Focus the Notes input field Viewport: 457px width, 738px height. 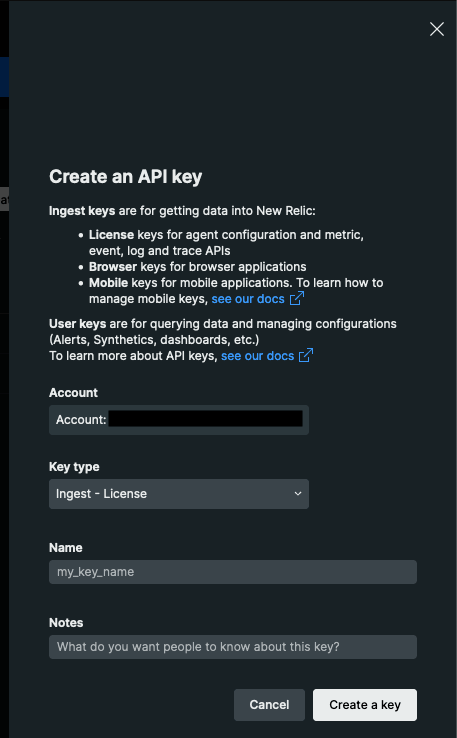(233, 647)
